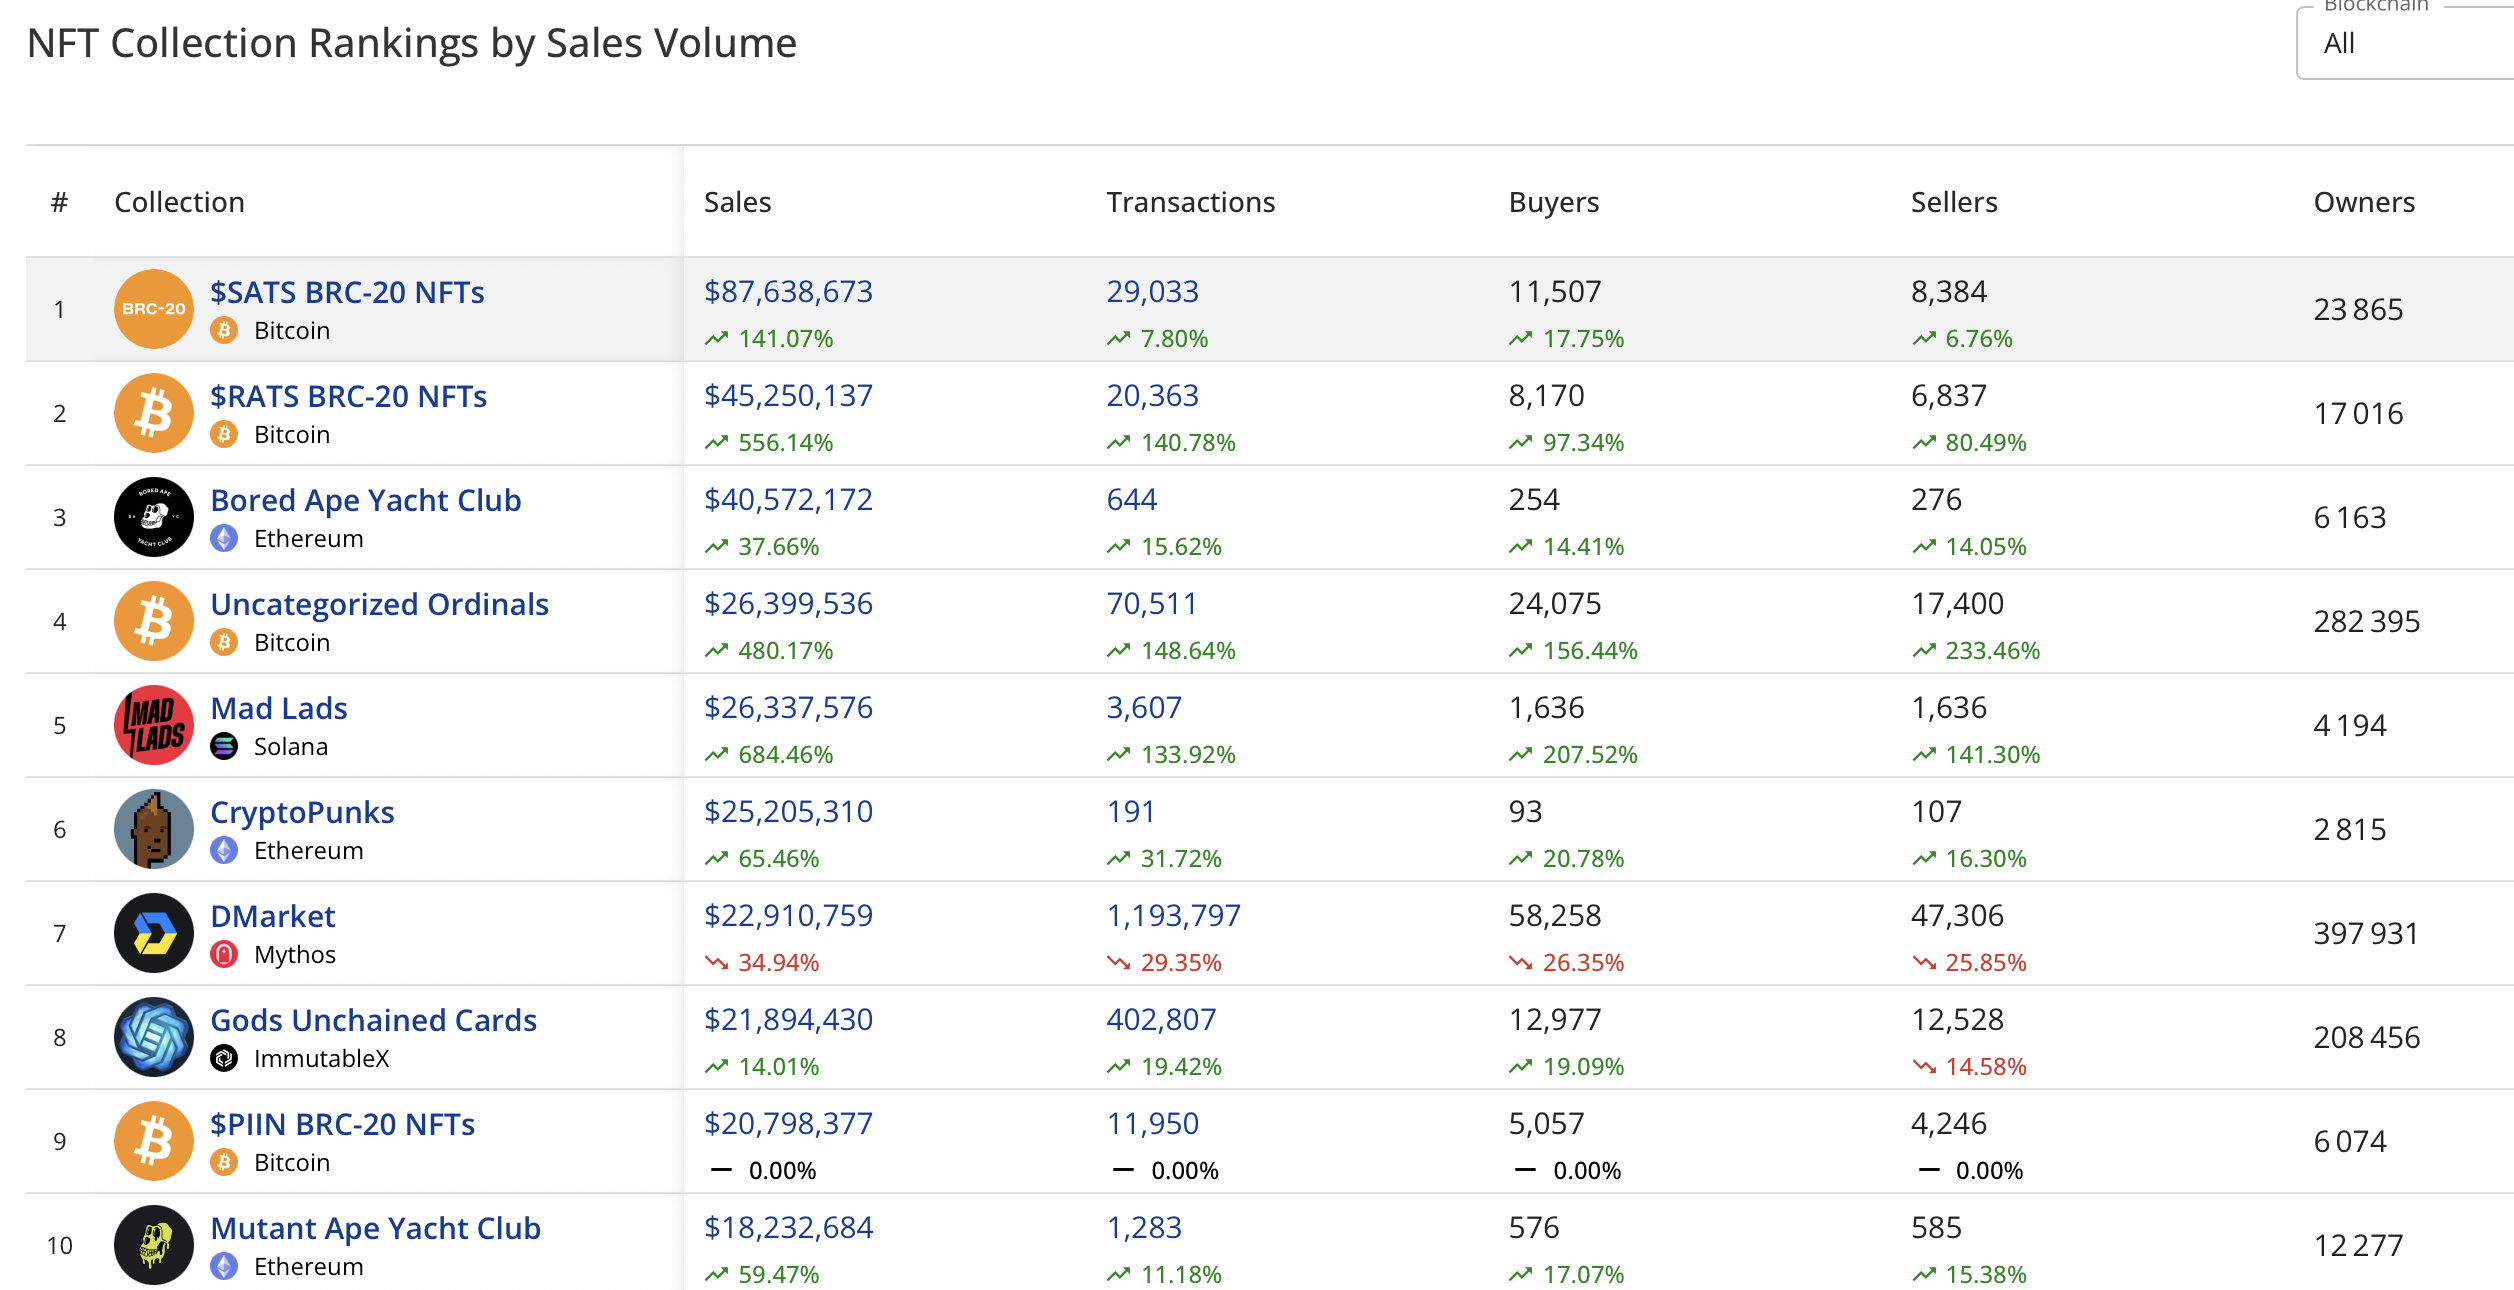Screen dimensions: 2514x1290
Task: Sort by the Owners column header
Action: pyautogui.click(x=2363, y=202)
